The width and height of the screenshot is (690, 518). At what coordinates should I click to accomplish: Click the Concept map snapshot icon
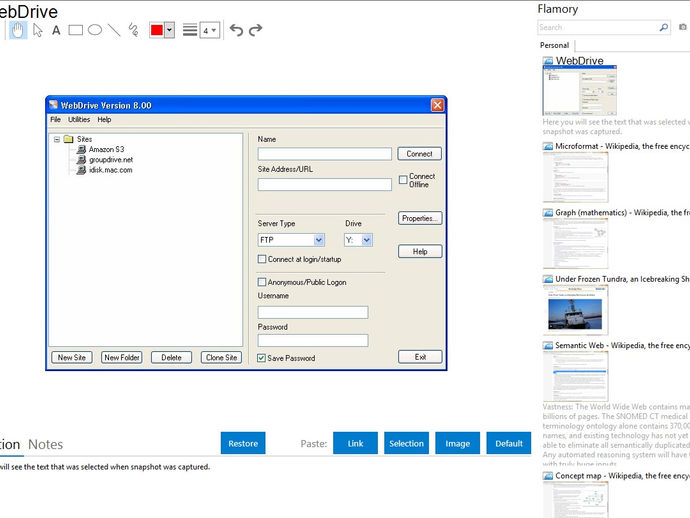tap(548, 476)
